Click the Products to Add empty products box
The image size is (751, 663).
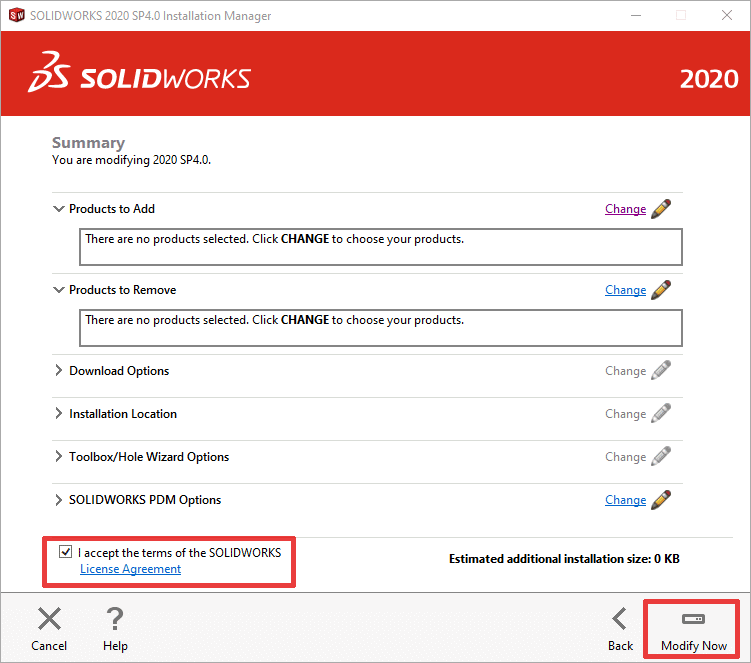coord(381,247)
